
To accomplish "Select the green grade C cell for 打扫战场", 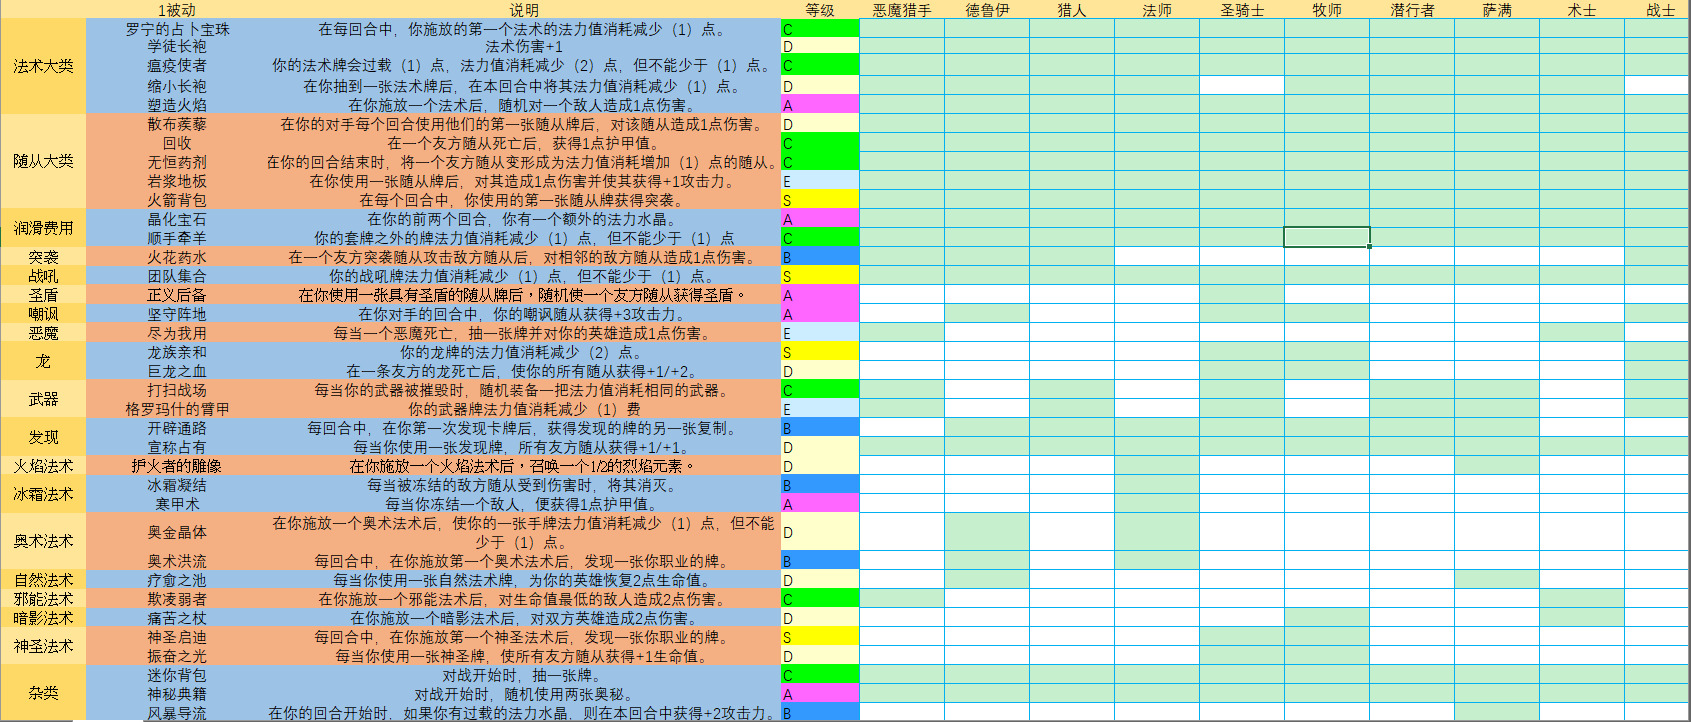I will pos(820,390).
